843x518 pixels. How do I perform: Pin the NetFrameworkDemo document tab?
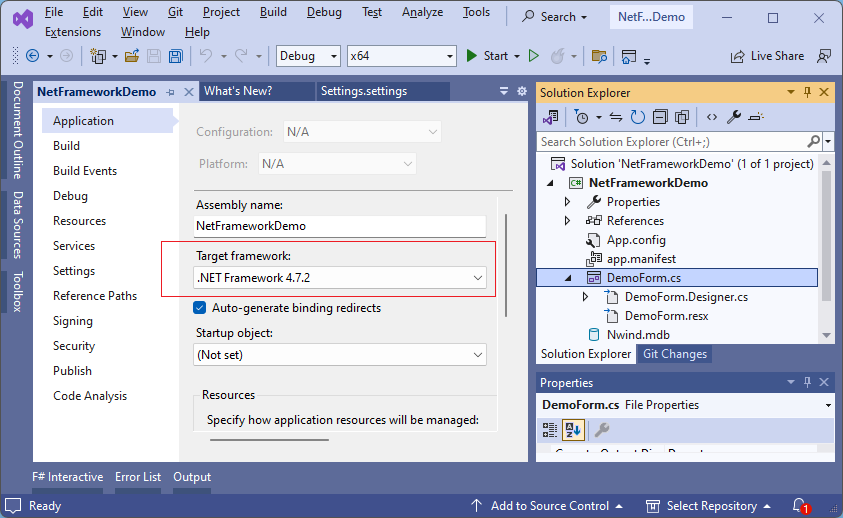point(170,93)
